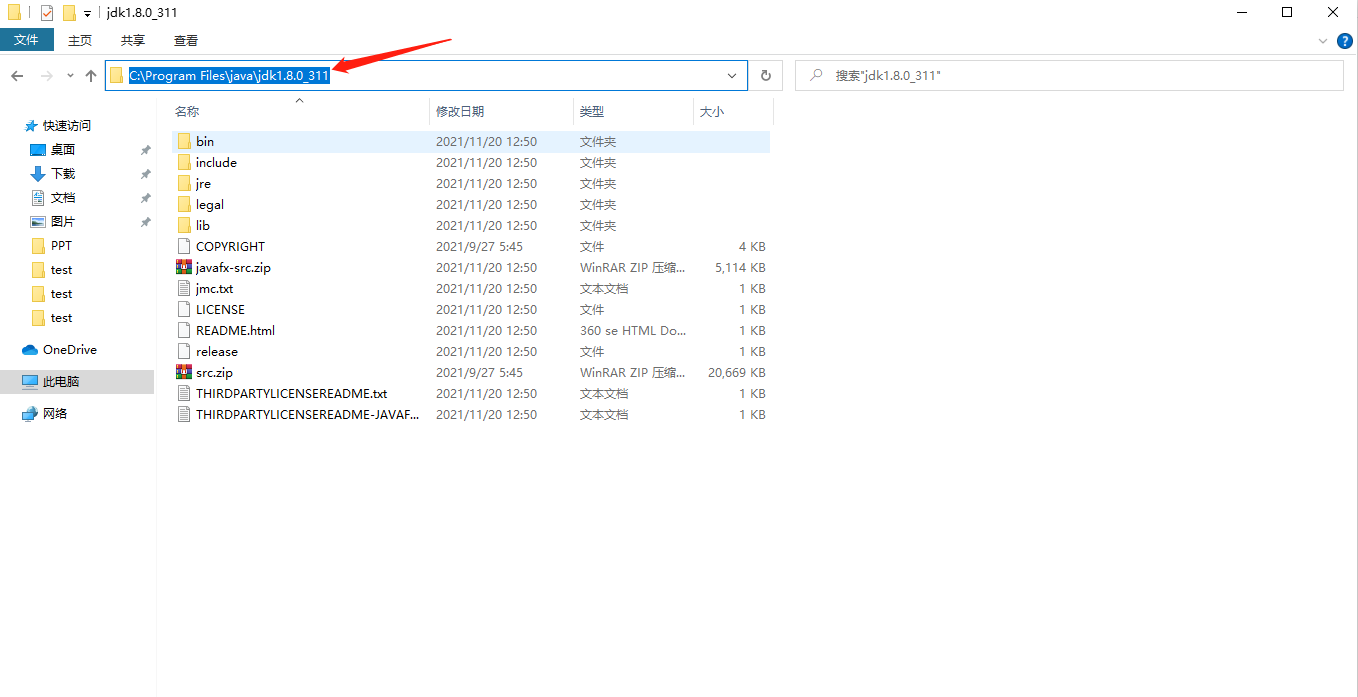This screenshot has width=1358, height=697.
Task: Click the 360 se HTML Do... type cell
Action: click(633, 331)
